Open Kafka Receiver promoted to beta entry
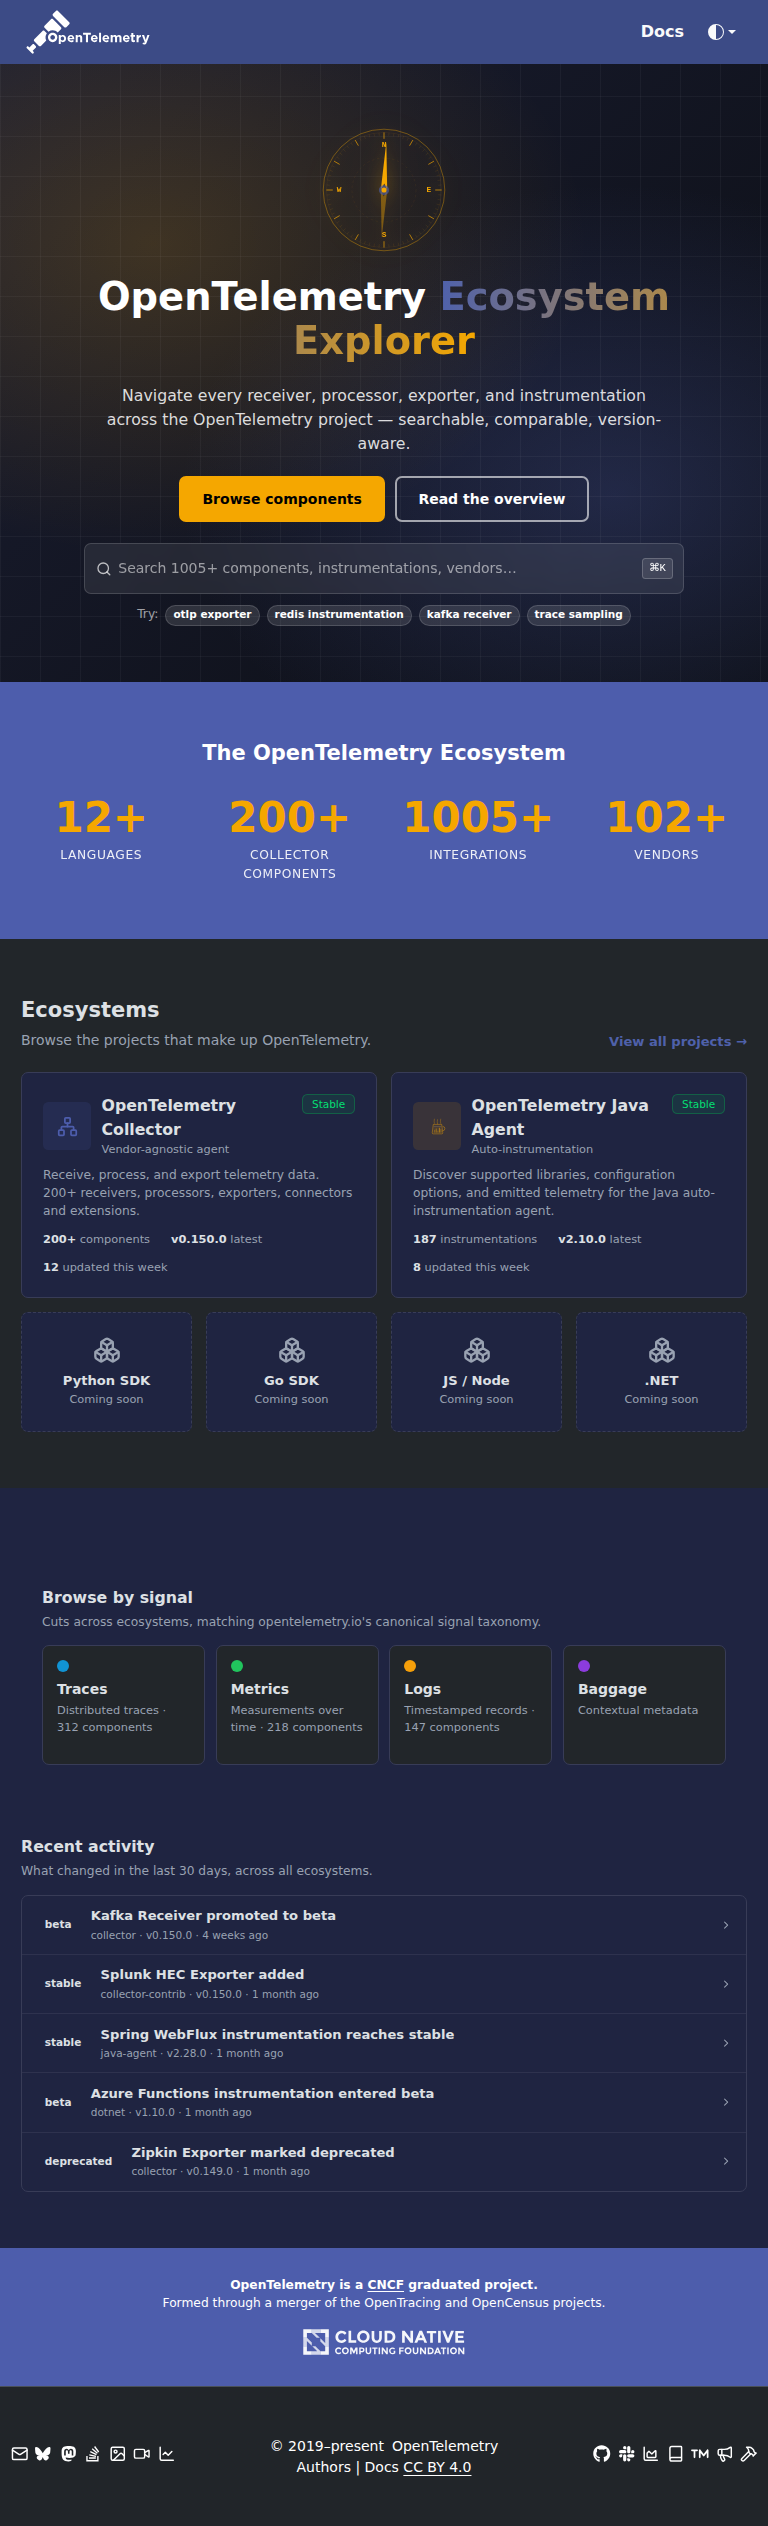 [384, 1925]
